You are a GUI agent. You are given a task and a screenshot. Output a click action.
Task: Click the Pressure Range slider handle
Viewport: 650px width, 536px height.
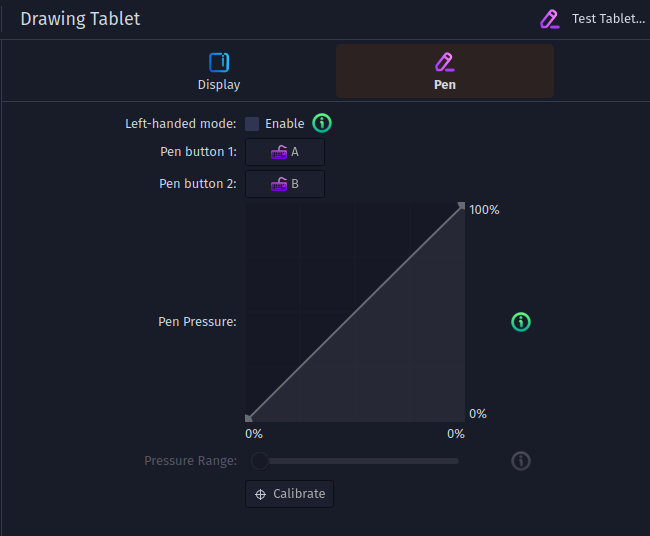pyautogui.click(x=260, y=461)
